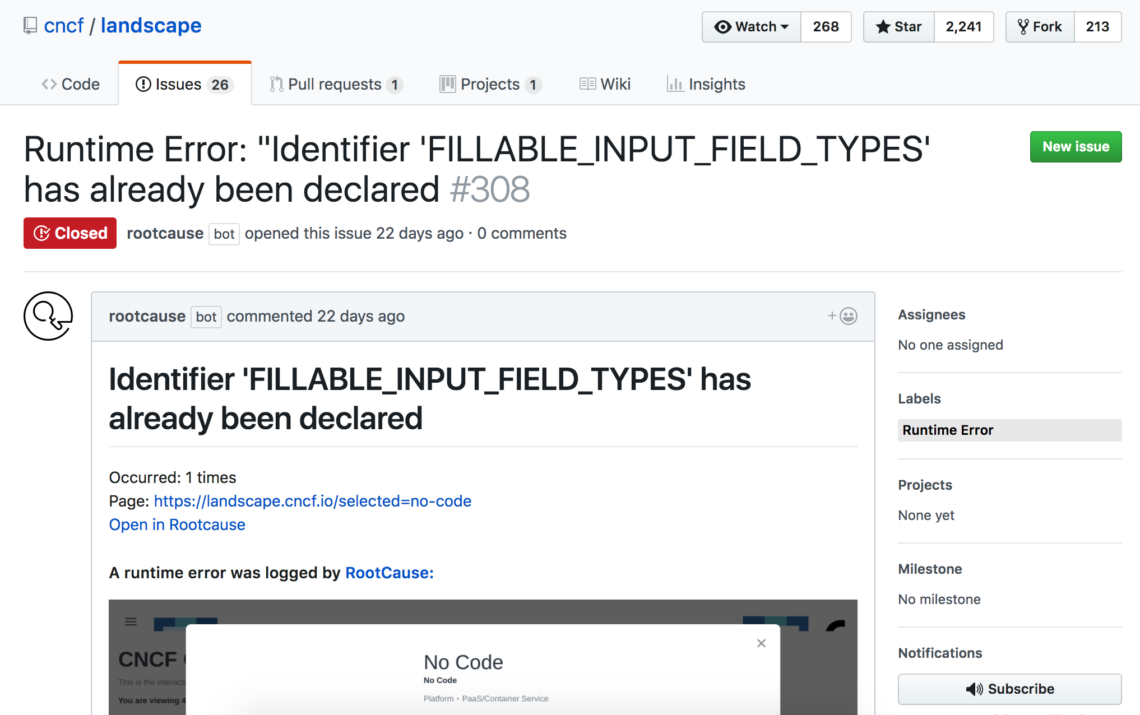Select the Runtime Error label
The width and height of the screenshot is (1140, 715).
tap(948, 430)
